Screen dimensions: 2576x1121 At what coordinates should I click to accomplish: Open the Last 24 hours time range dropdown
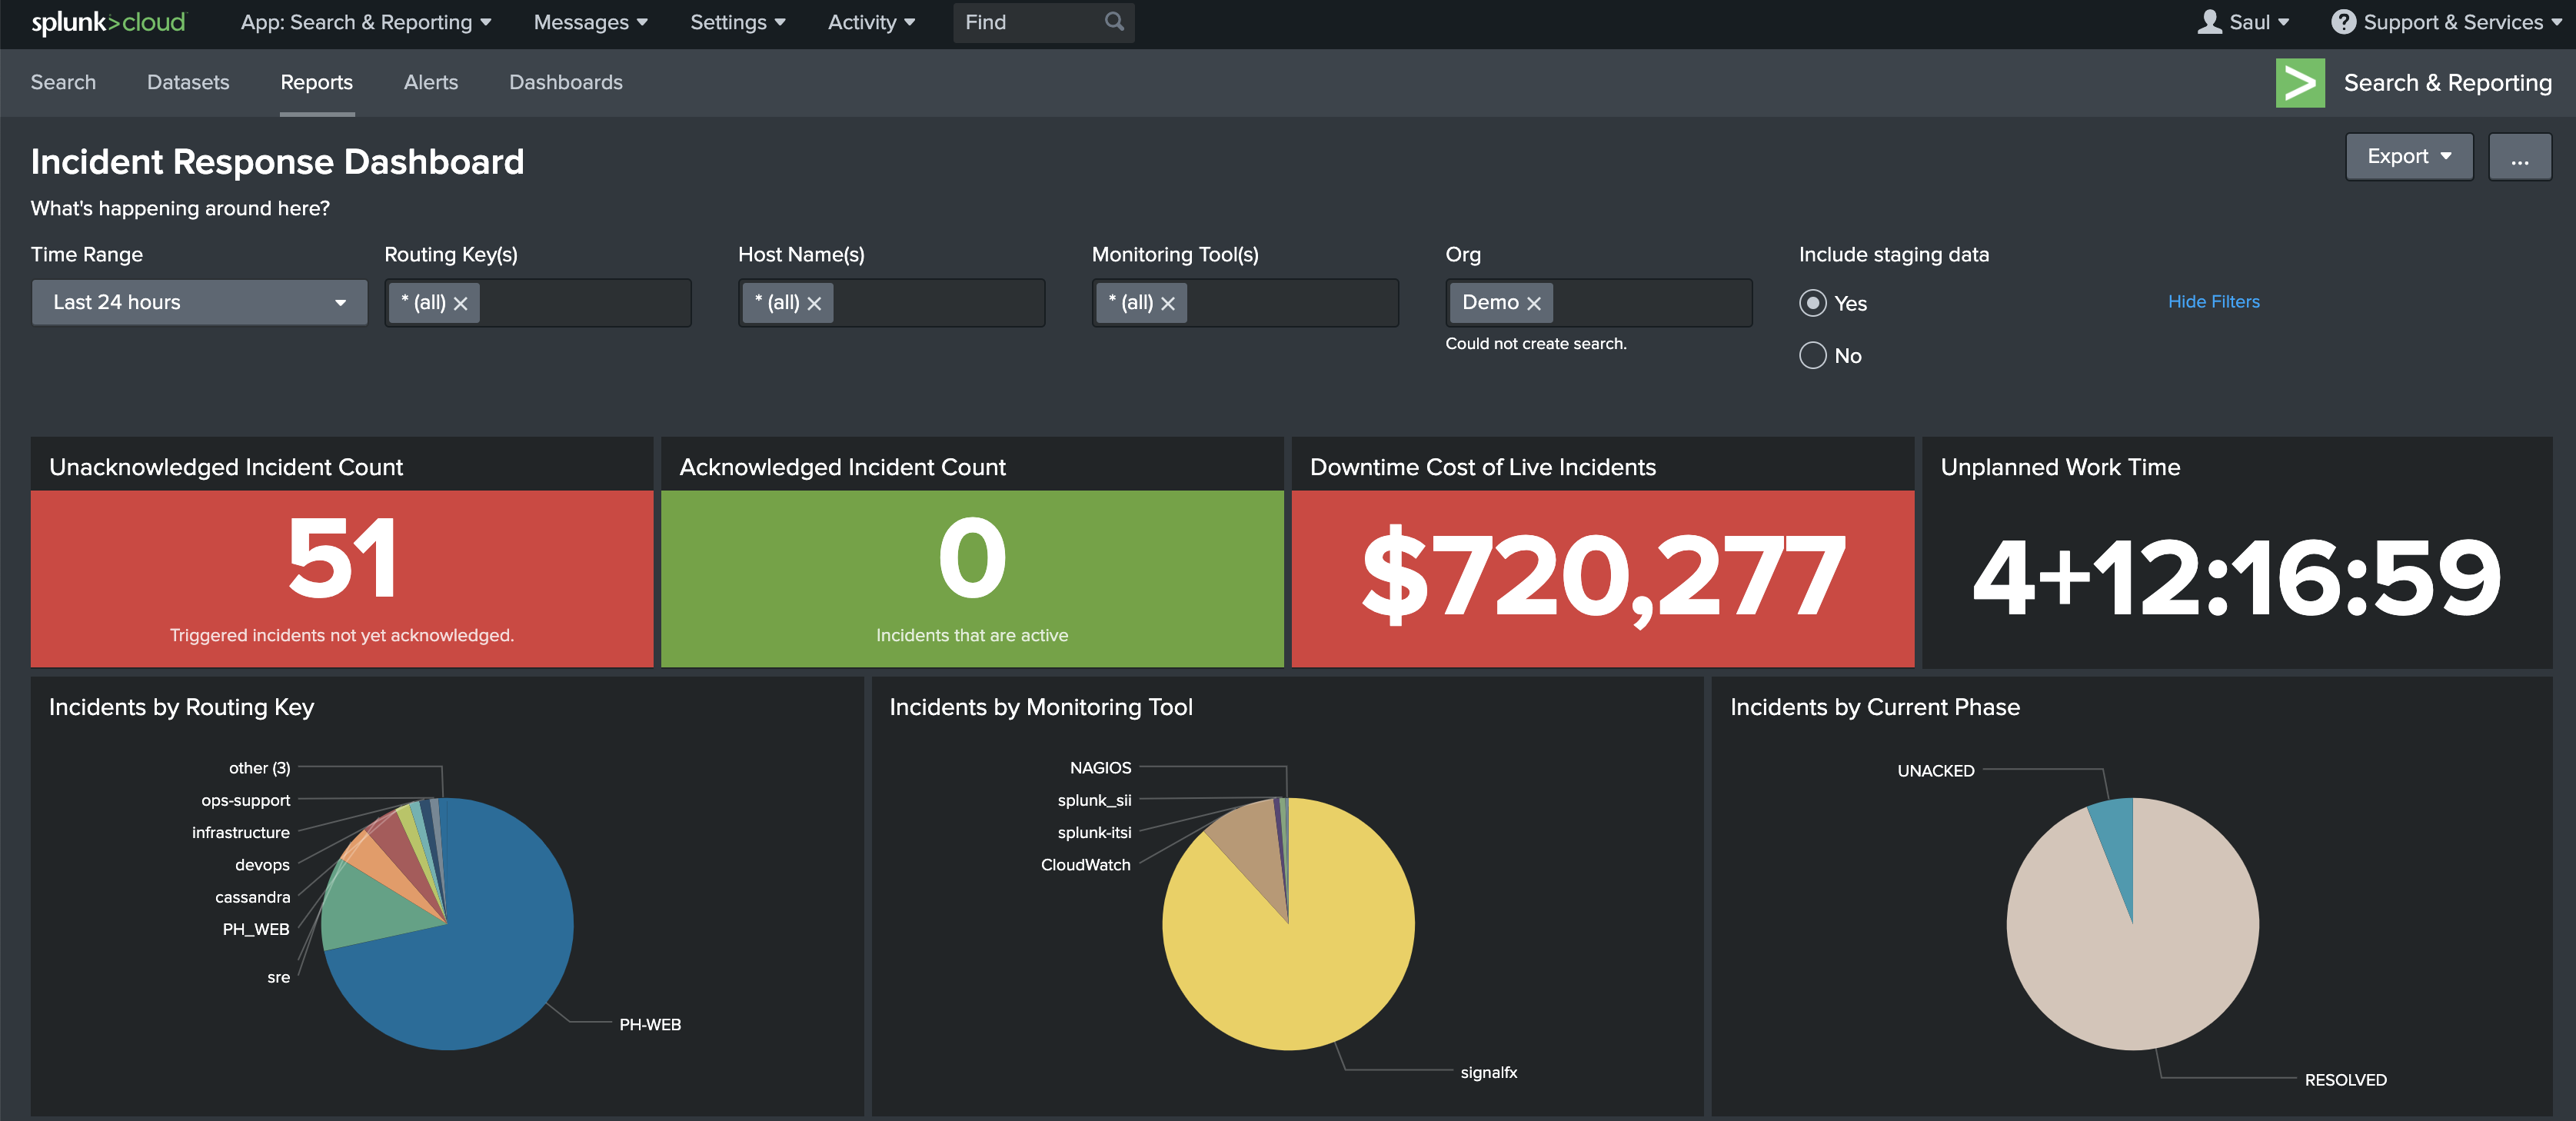tap(199, 303)
